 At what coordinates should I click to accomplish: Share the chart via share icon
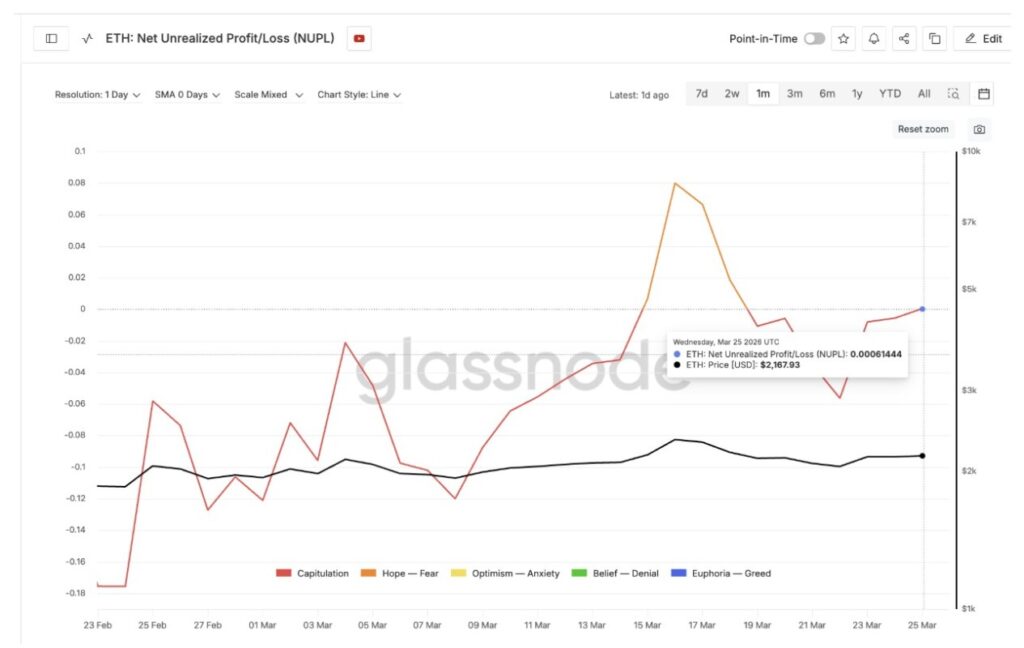pos(904,39)
